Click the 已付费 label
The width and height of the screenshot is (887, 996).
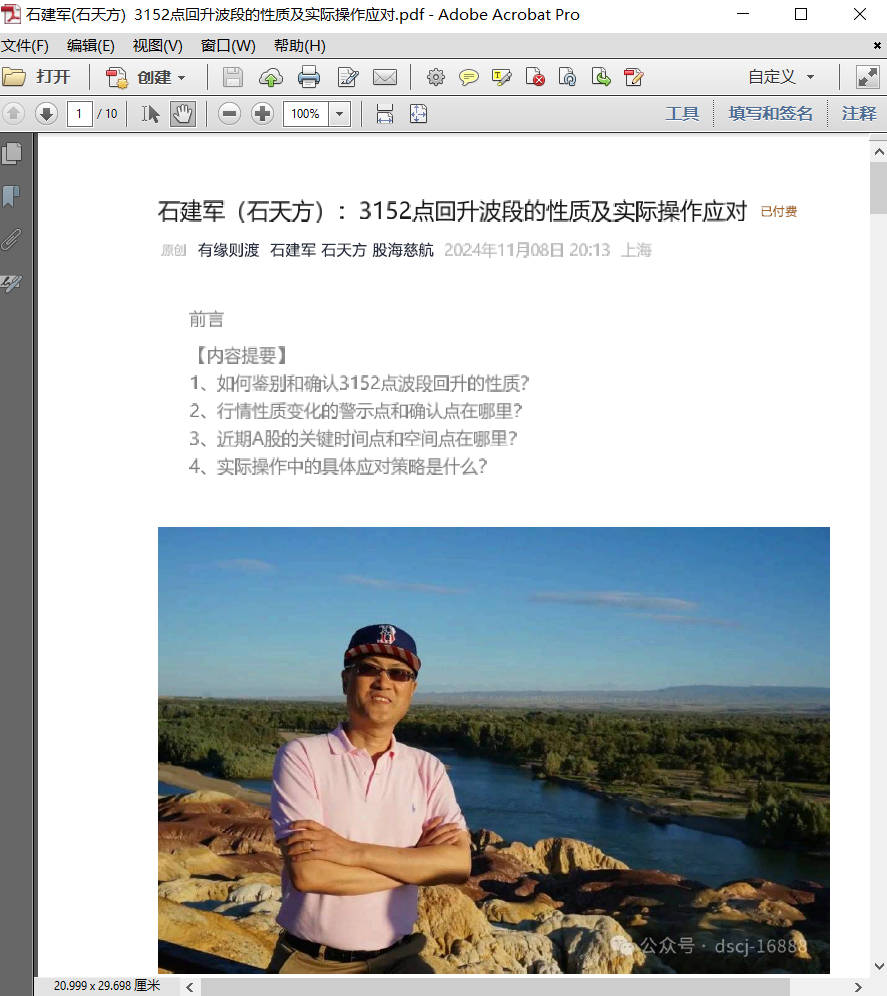tap(778, 212)
